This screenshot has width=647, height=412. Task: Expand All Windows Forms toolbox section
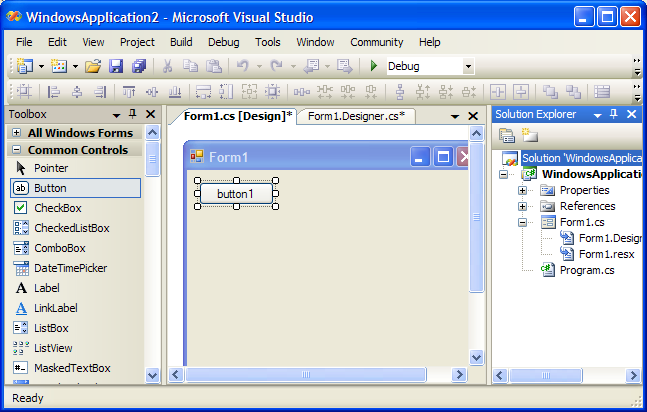pos(17,133)
